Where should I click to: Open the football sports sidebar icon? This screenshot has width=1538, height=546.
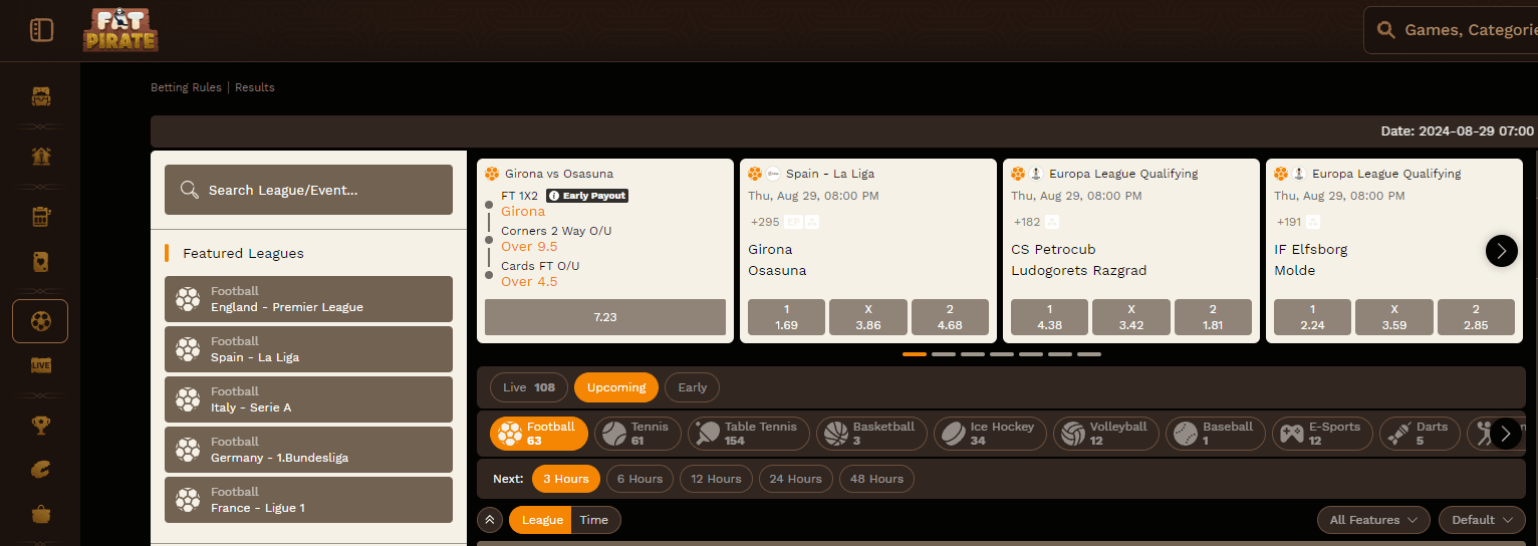click(40, 321)
